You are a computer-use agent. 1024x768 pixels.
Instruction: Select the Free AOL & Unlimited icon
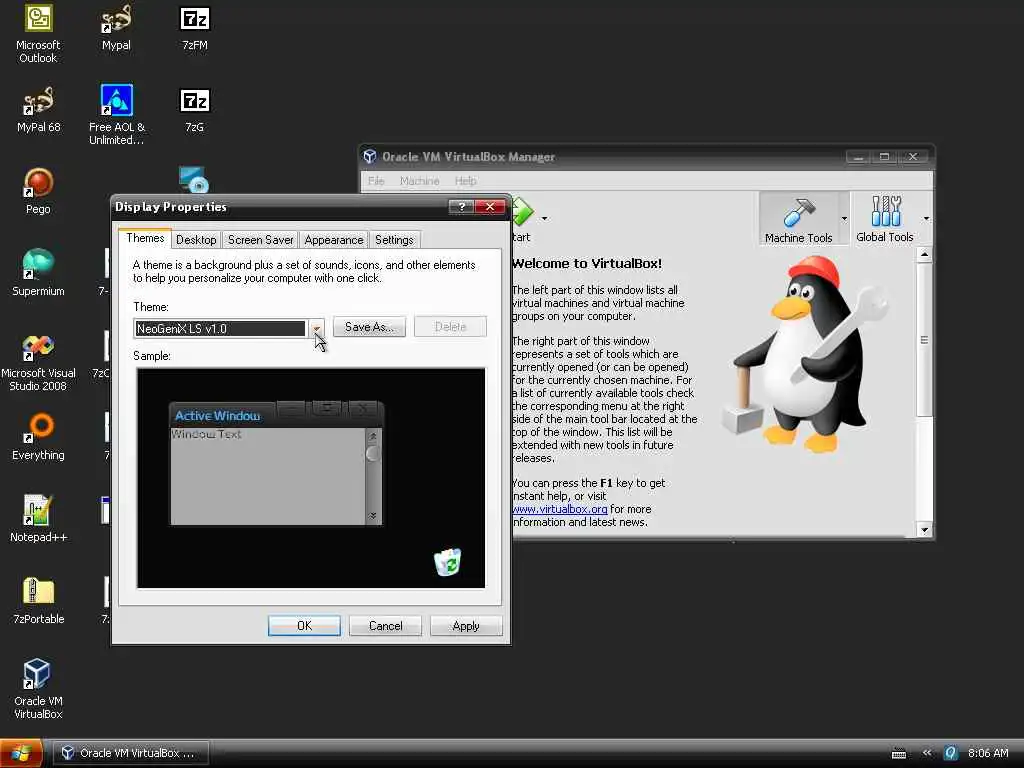117,115
